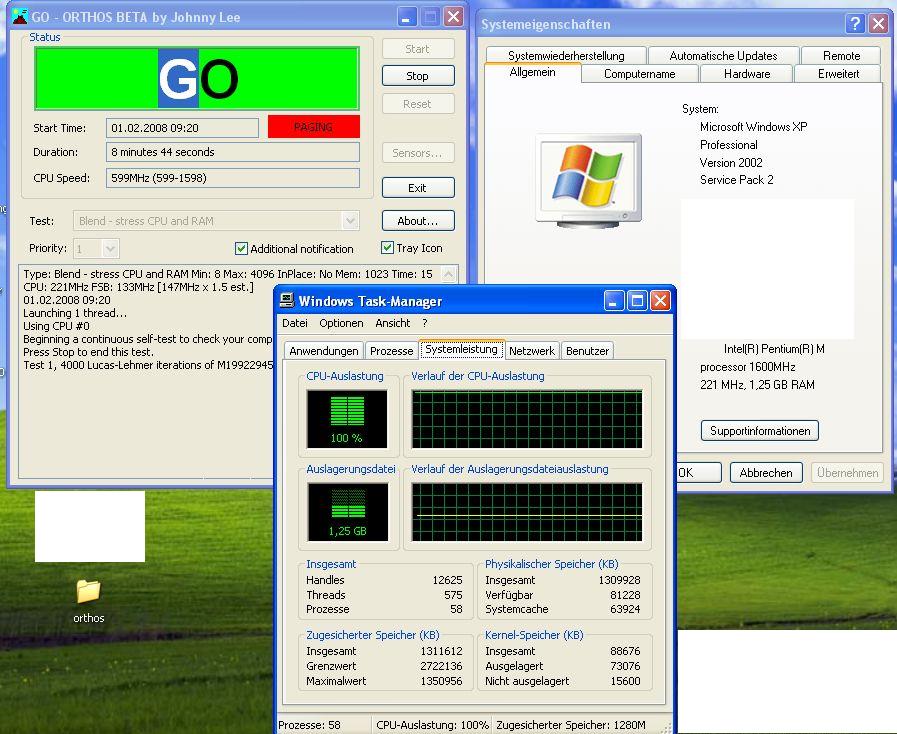
Task: Switch to Prozesse tab
Action: 391,351
